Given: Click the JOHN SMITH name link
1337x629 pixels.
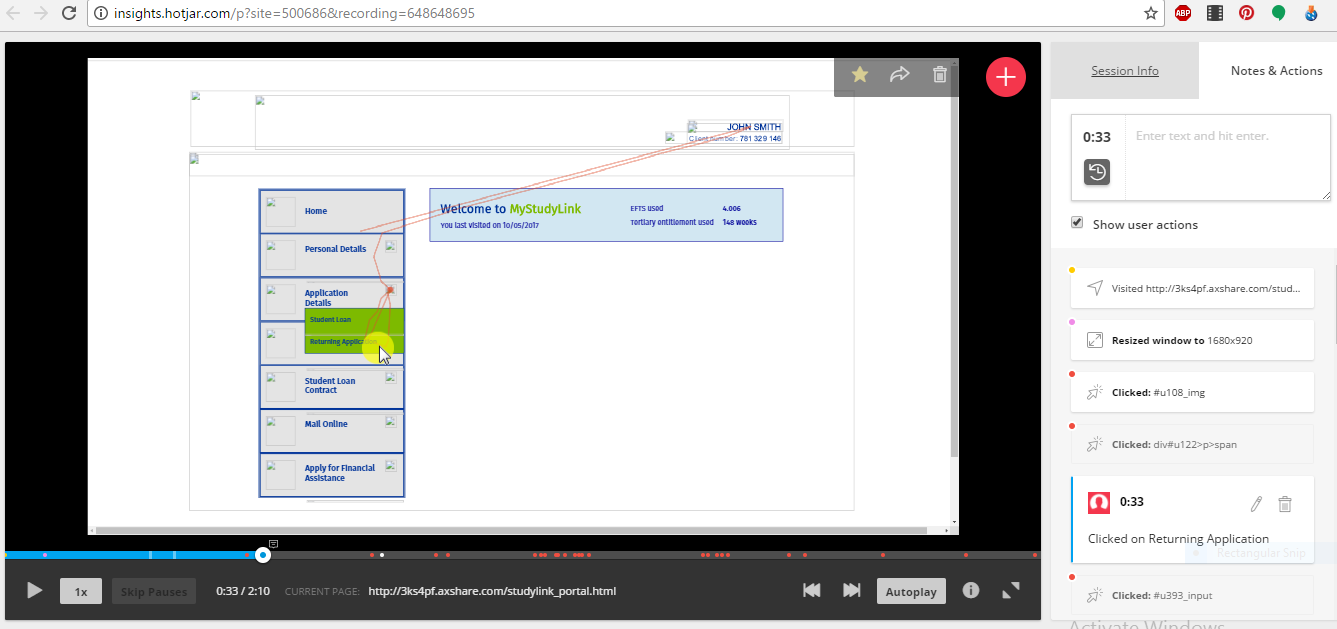Looking at the screenshot, I should (753, 127).
